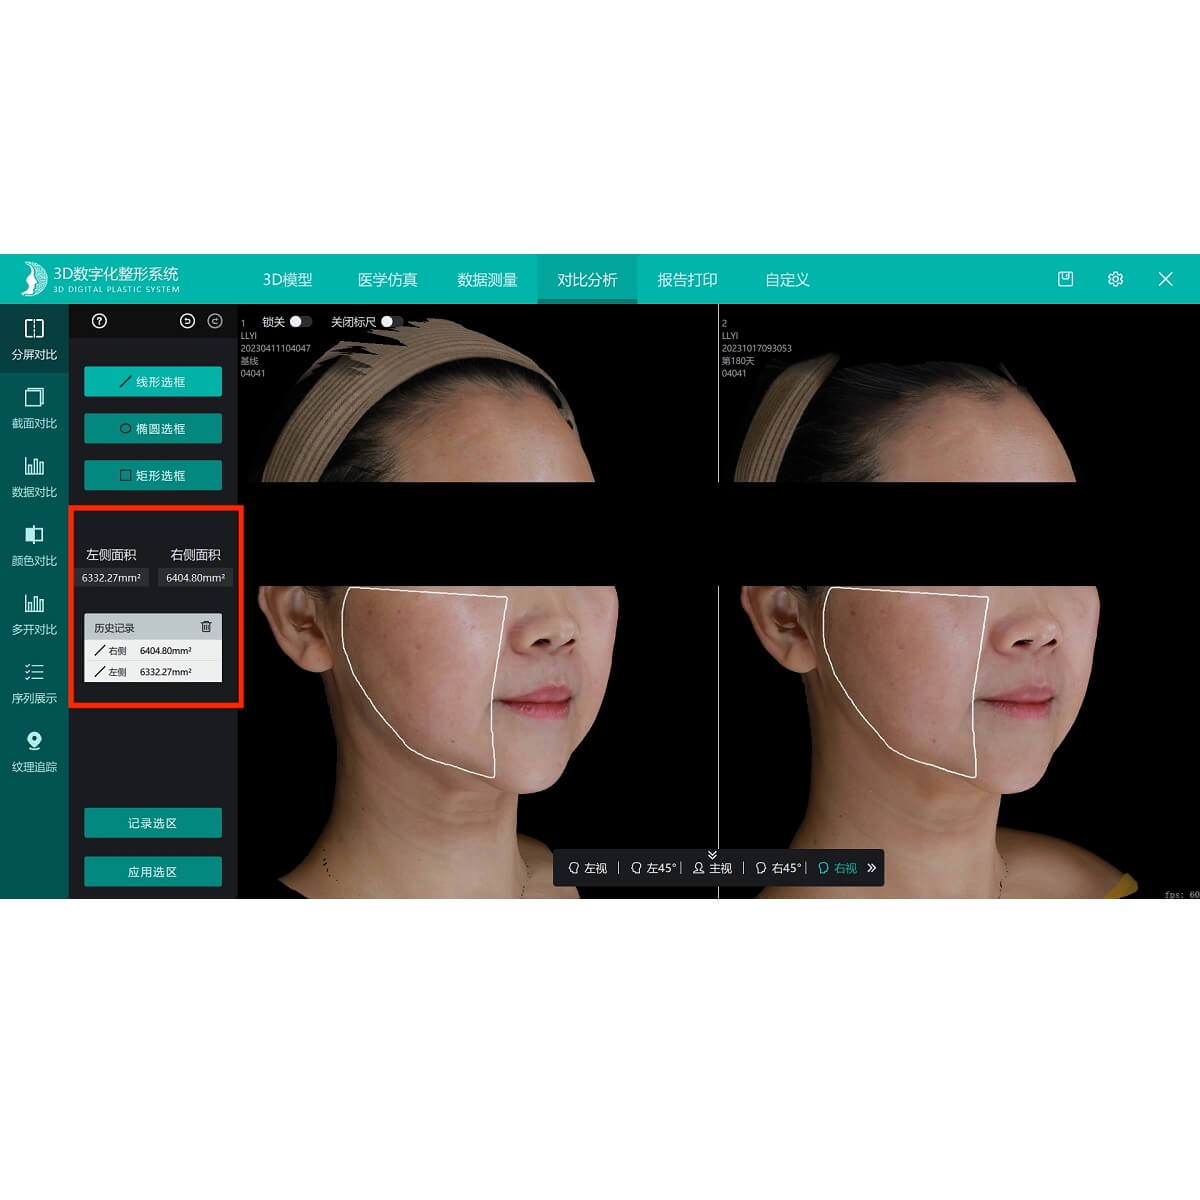The image size is (1200, 1200).
Task: Select the 颜色对比 color comparison icon
Action: tap(34, 545)
